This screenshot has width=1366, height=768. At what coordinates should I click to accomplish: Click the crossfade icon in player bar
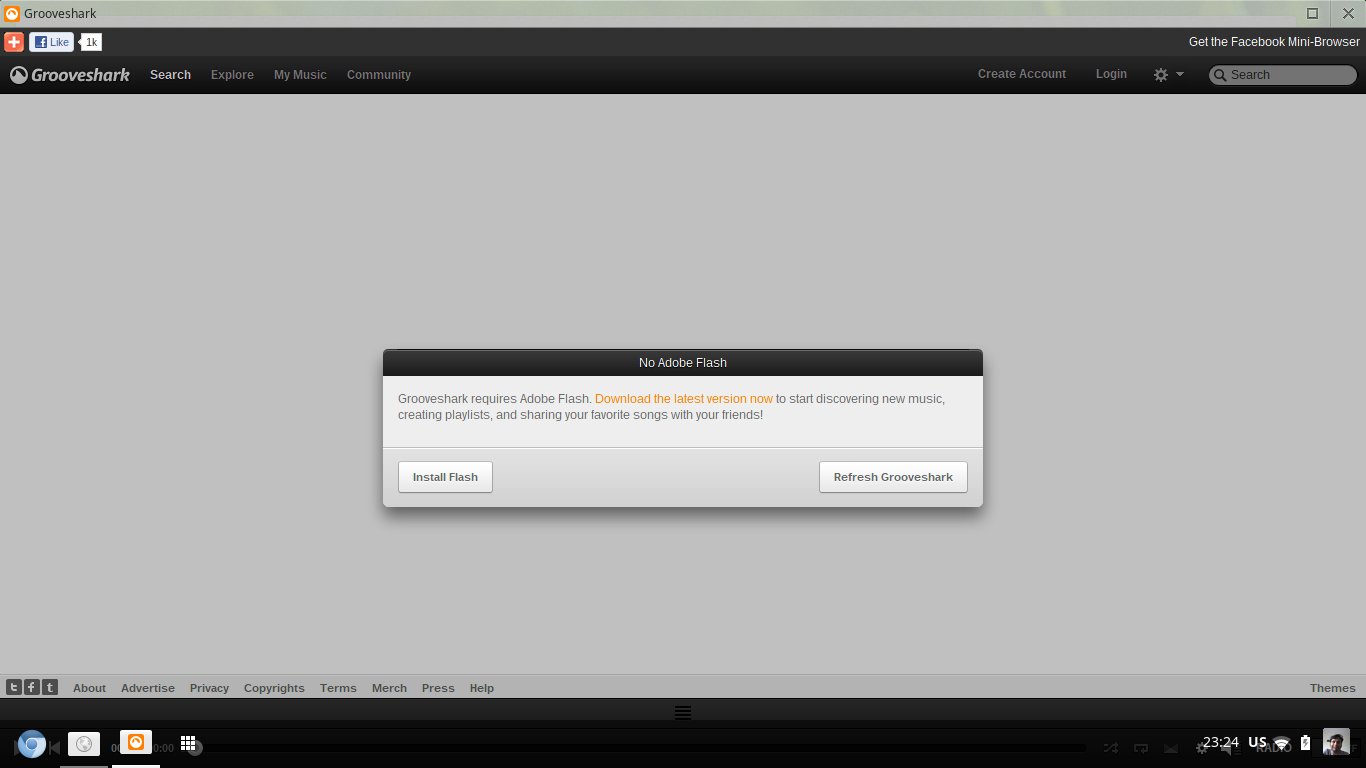[1171, 748]
